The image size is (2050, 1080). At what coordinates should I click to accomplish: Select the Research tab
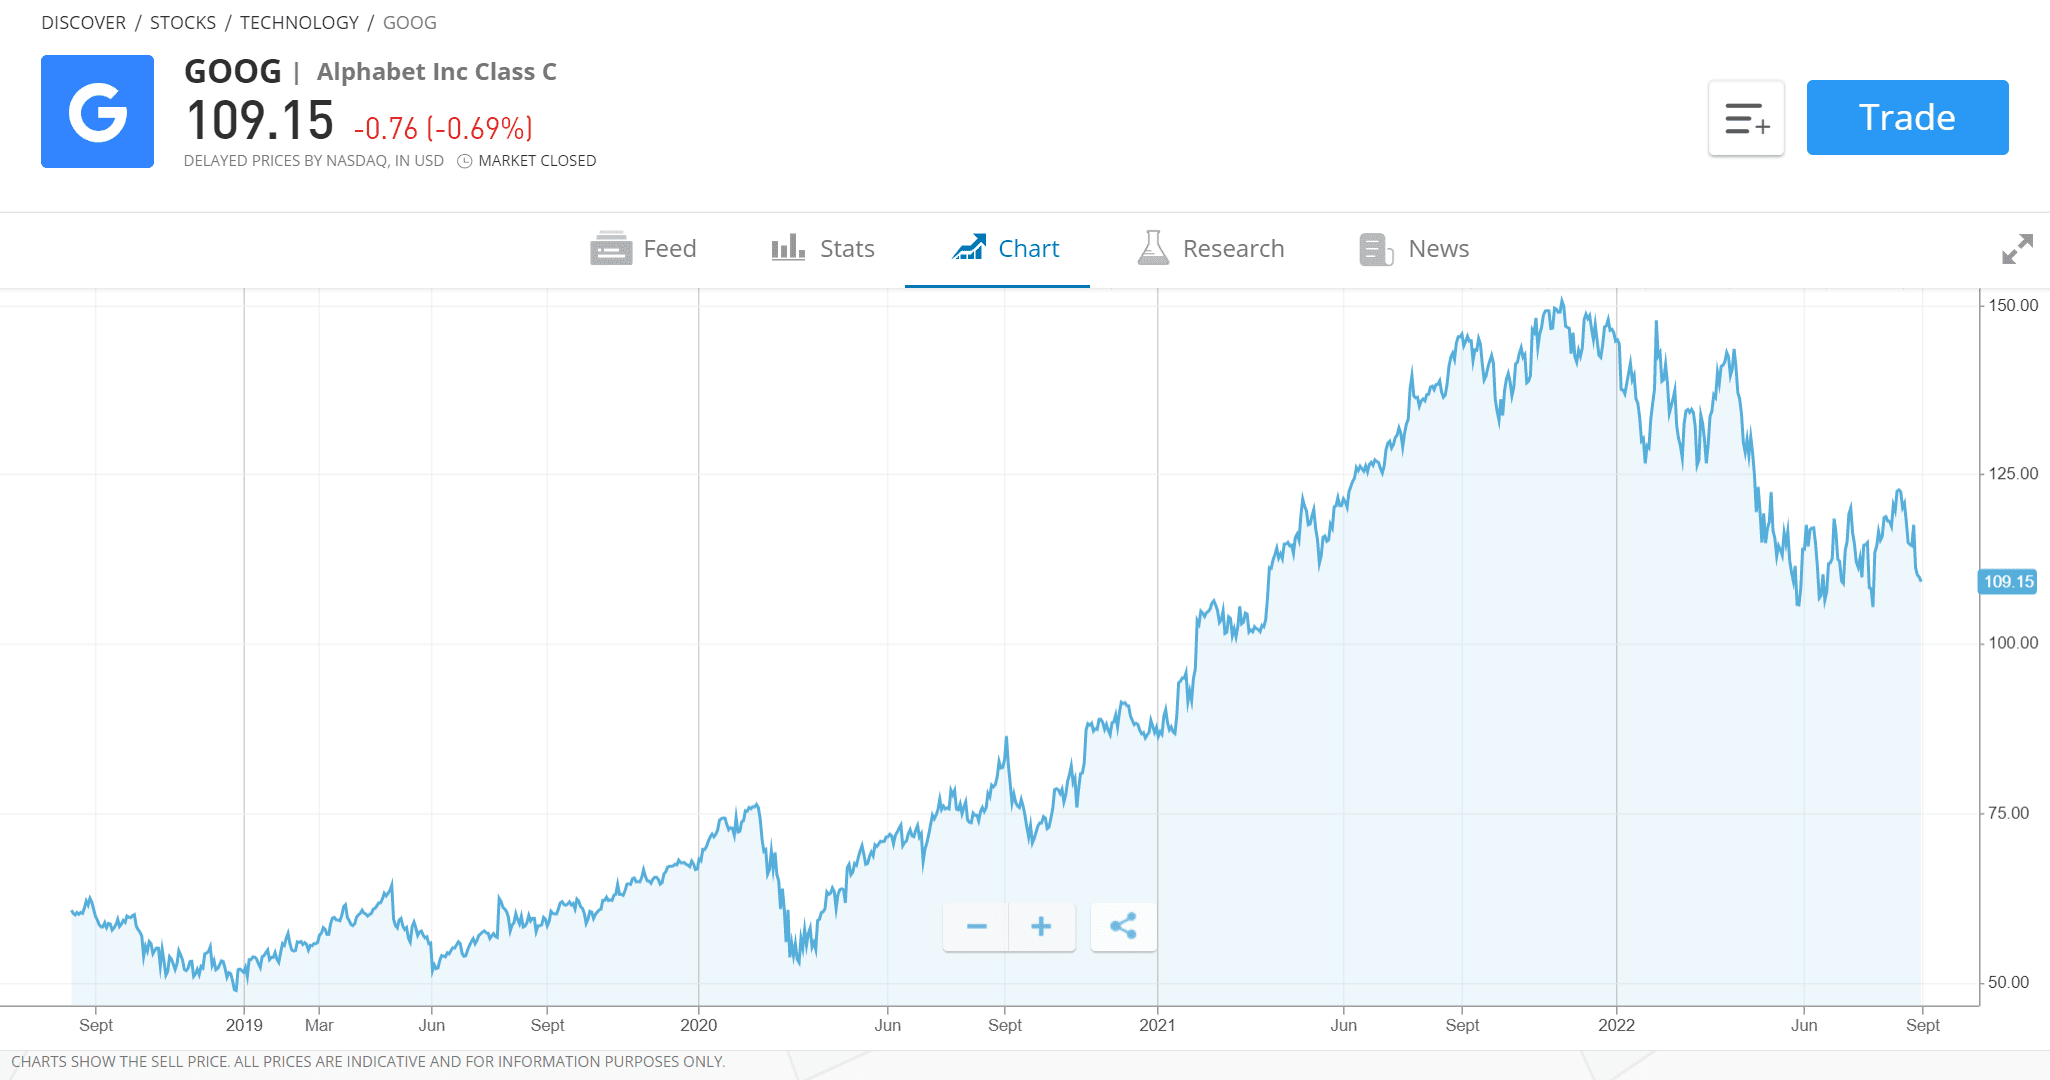click(1234, 249)
